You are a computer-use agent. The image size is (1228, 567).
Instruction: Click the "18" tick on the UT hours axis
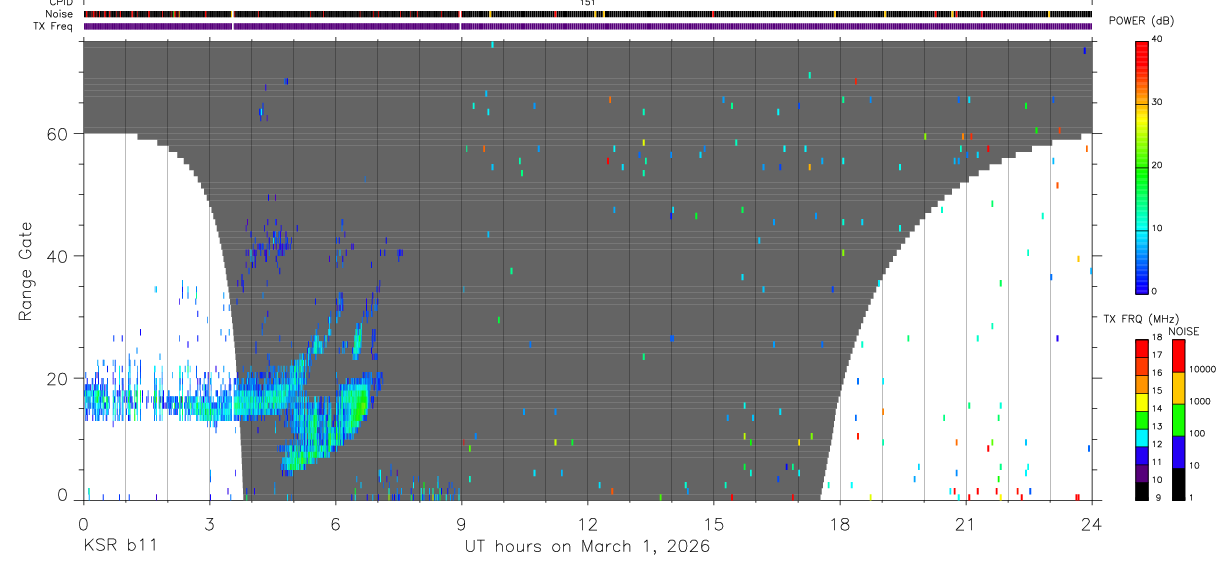coord(840,523)
